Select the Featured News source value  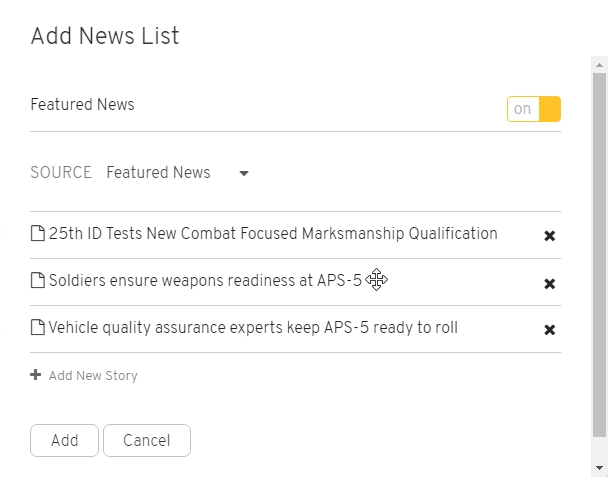tap(158, 172)
